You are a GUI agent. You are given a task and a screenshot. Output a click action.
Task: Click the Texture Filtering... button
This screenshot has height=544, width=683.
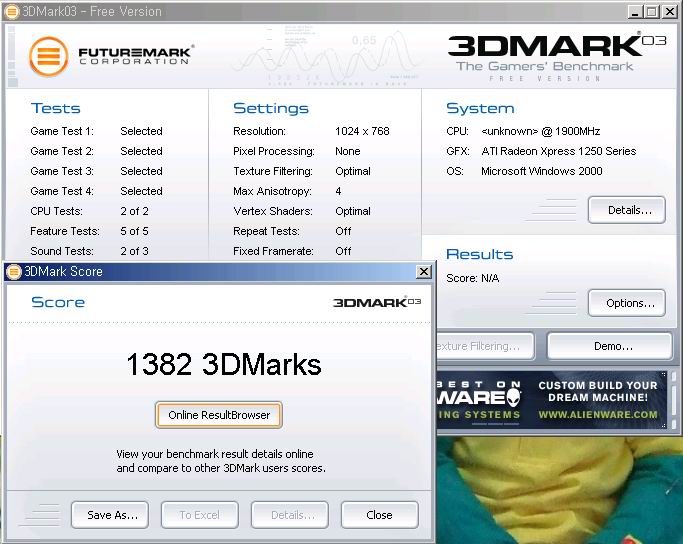tap(485, 346)
